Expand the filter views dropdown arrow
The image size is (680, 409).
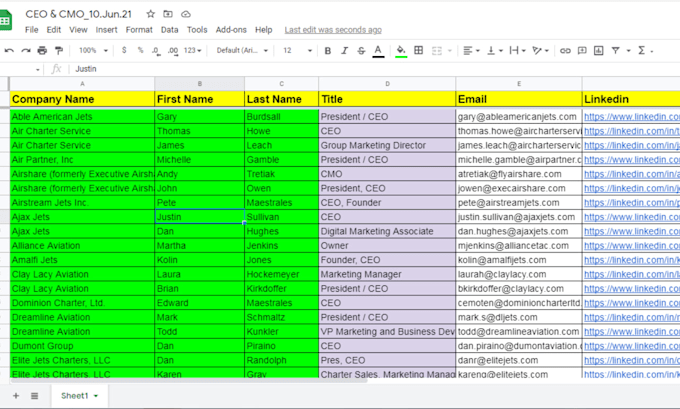[628, 51]
